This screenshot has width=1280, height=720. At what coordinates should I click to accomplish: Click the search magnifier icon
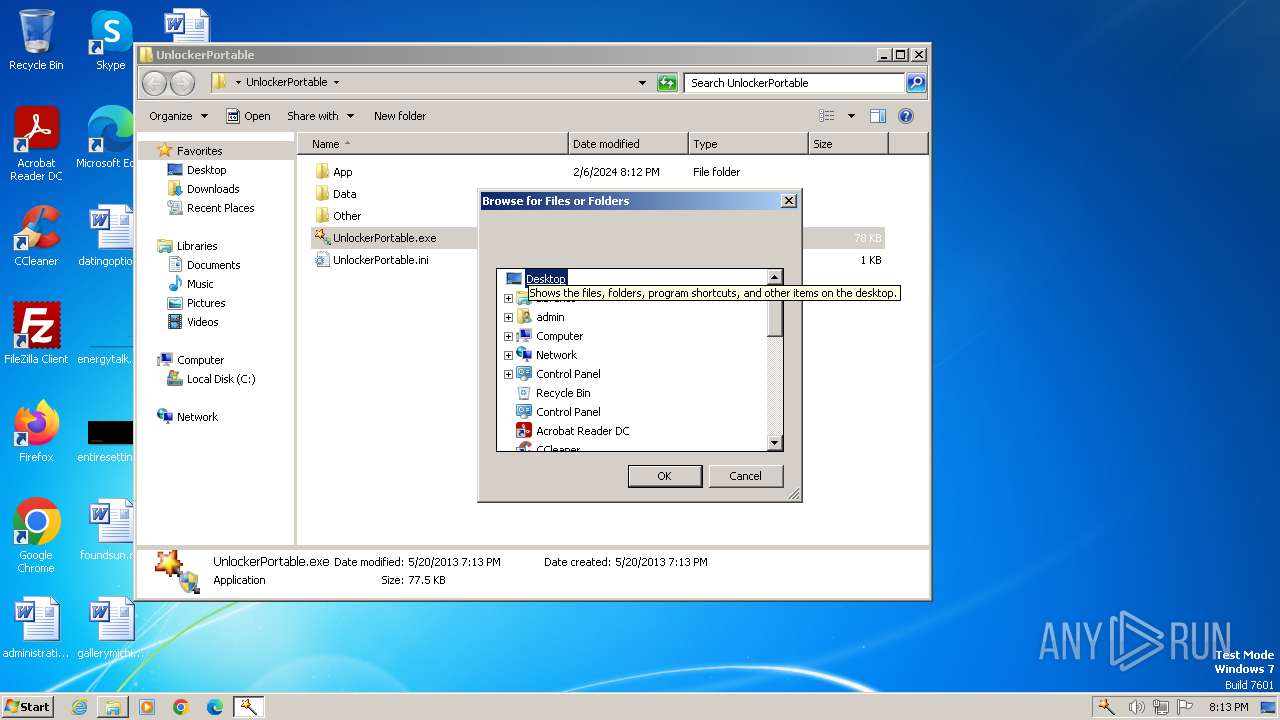916,83
